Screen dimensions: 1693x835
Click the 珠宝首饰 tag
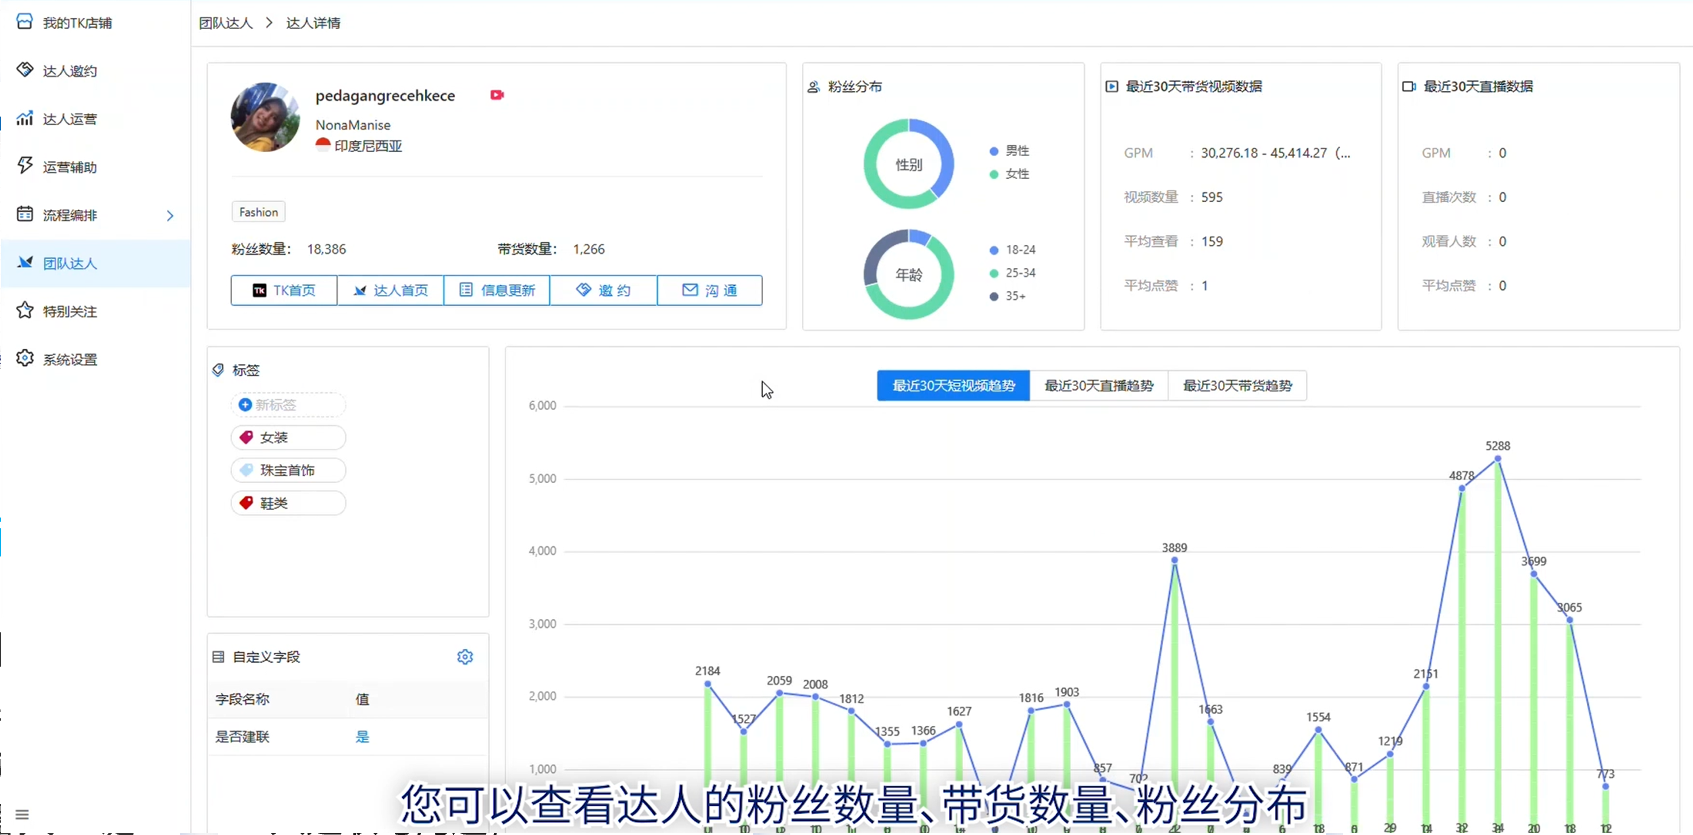pyautogui.click(x=288, y=470)
